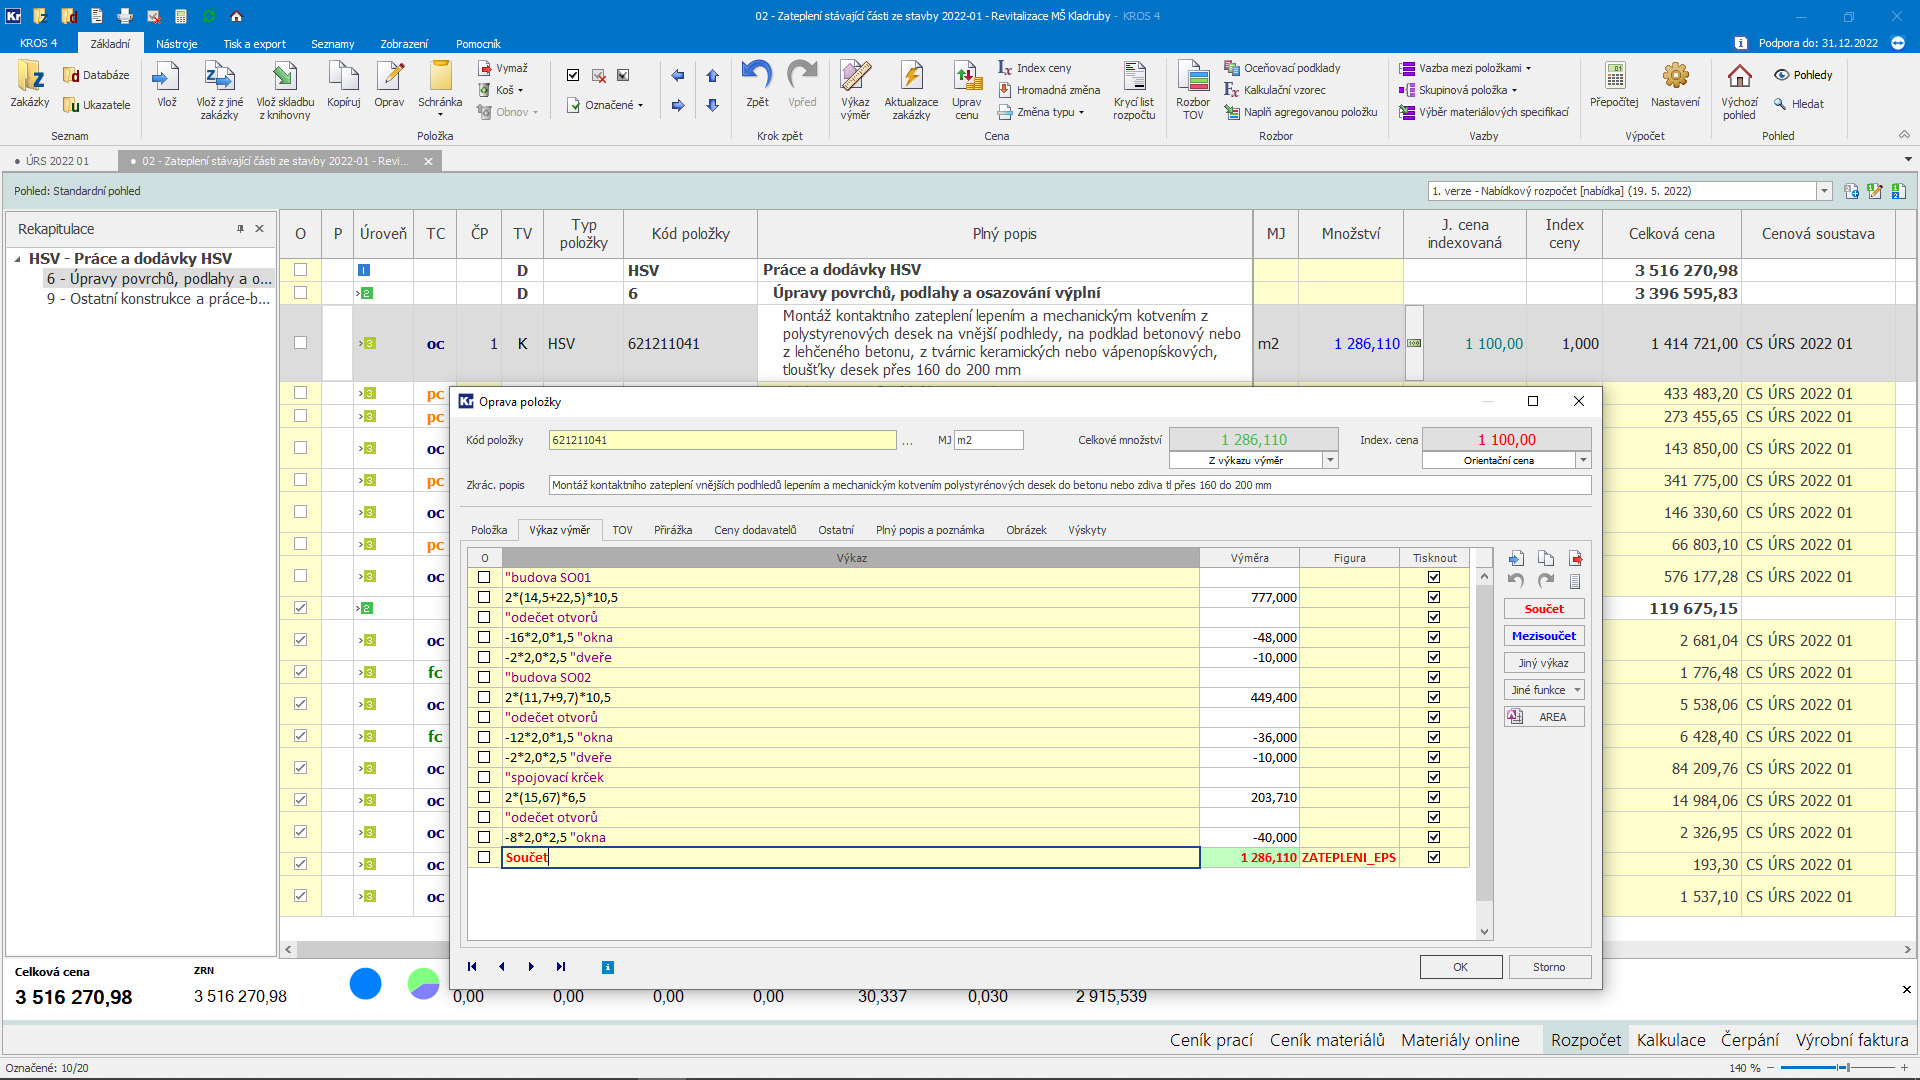Check the checkbox for item 621211041 row
The image size is (1920, 1080).
pyautogui.click(x=300, y=343)
